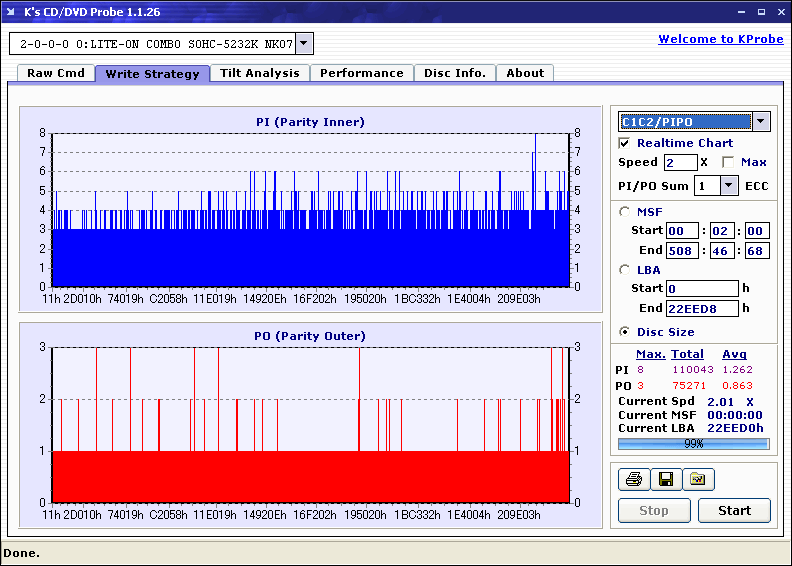The height and width of the screenshot is (566, 792).
Task: Click the printer icon to print chart
Action: (x=633, y=480)
